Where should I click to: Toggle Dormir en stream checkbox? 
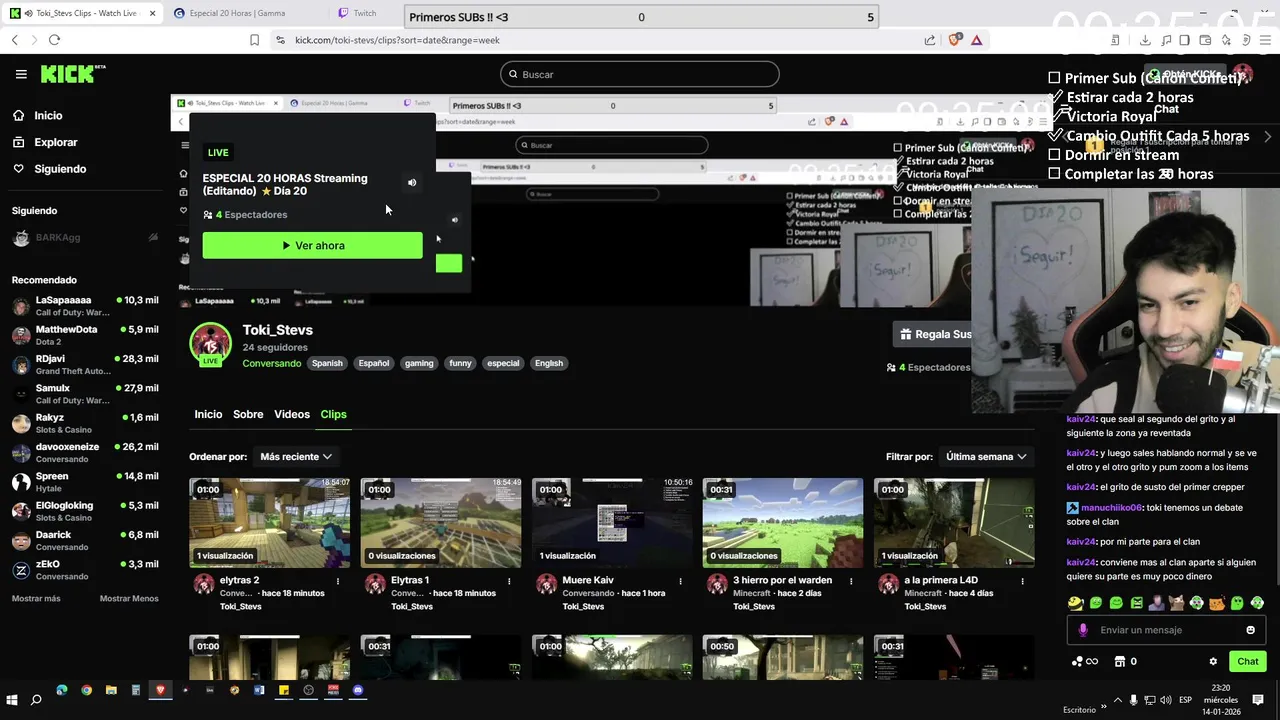pyautogui.click(x=1054, y=155)
